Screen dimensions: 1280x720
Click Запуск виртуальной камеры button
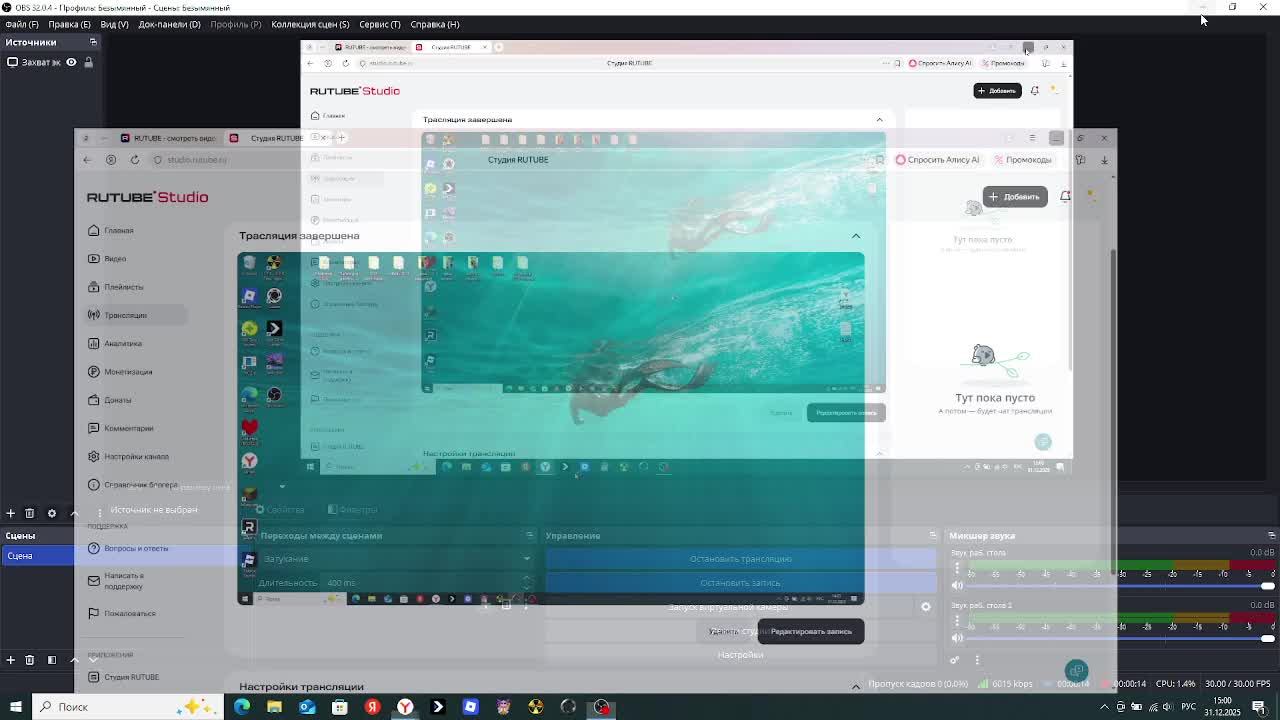point(728,607)
